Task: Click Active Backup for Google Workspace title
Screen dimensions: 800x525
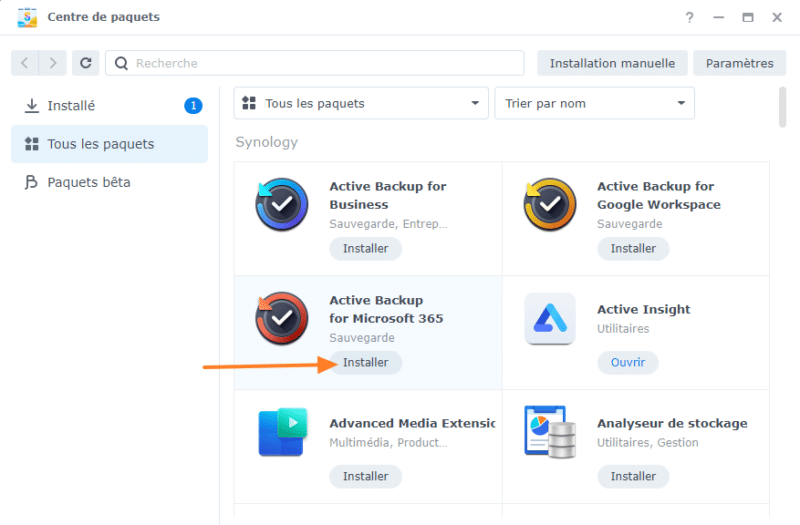Action: pos(659,195)
